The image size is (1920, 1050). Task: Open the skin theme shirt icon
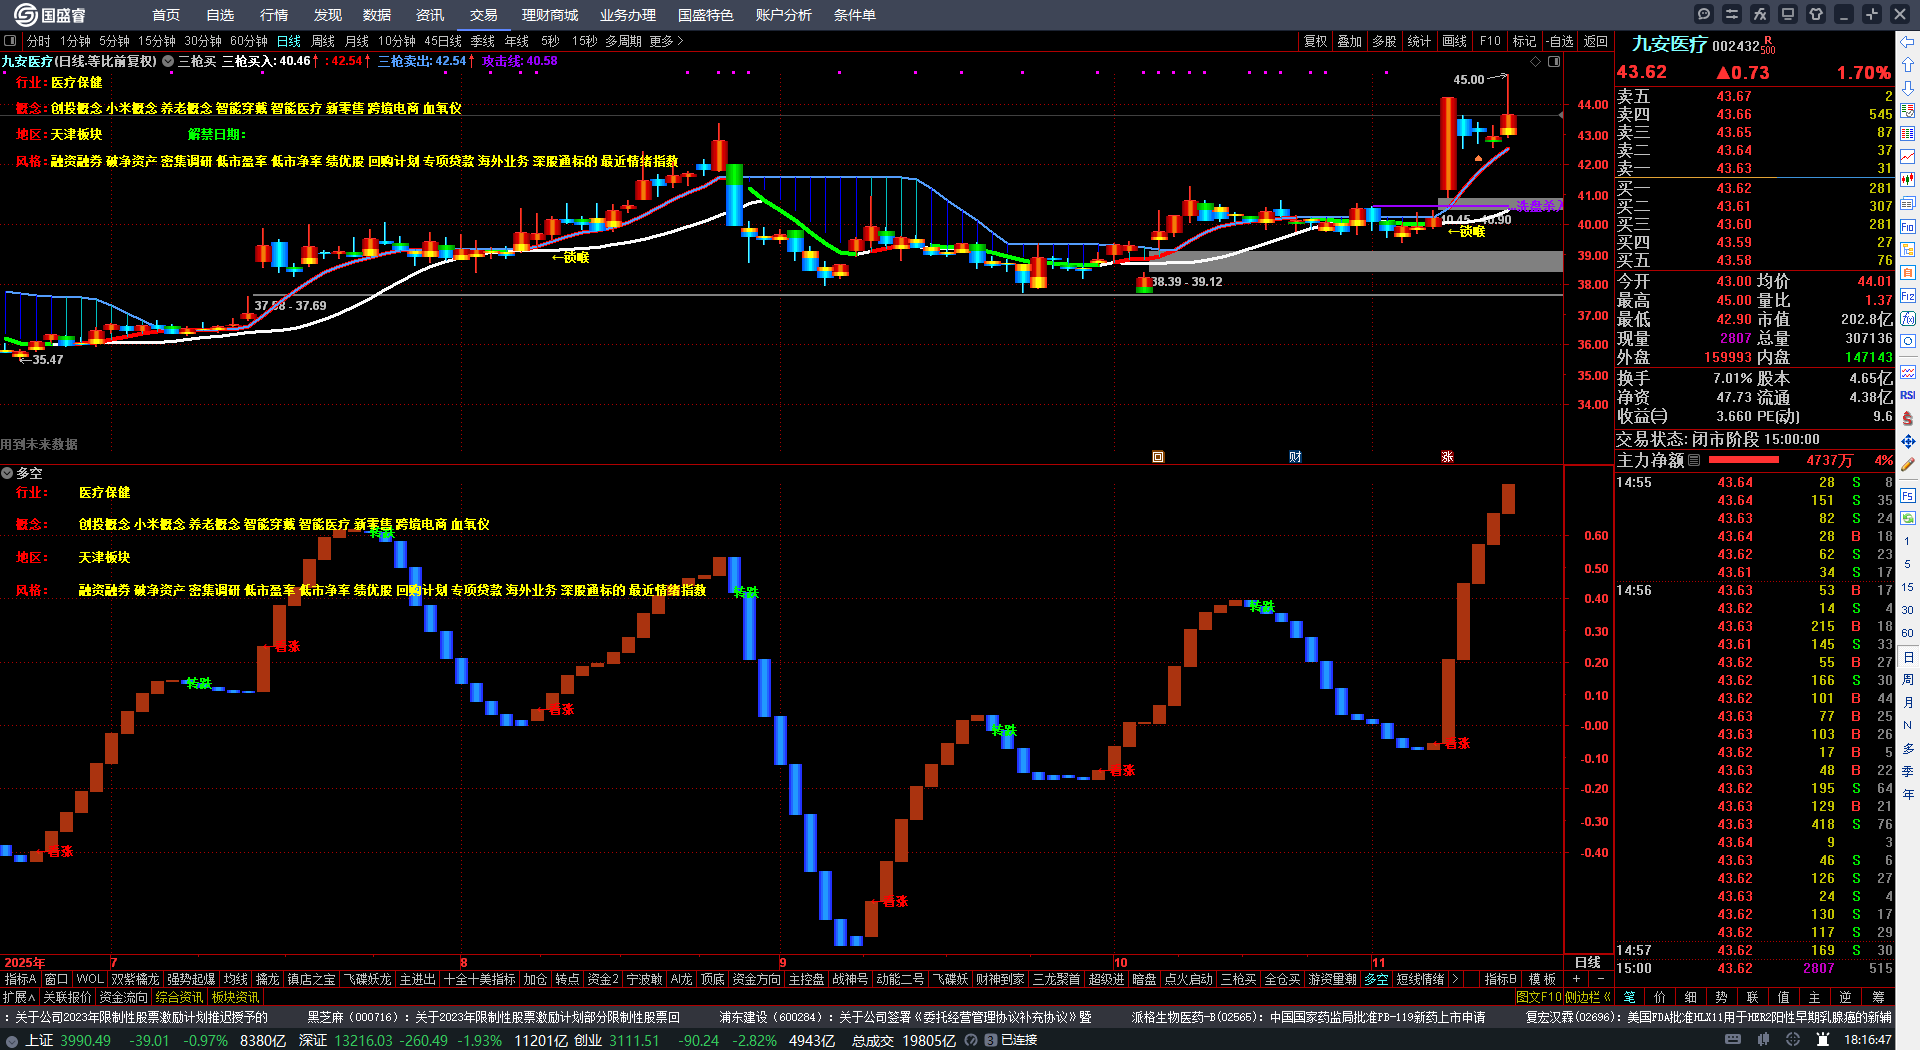pyautogui.click(x=1816, y=14)
